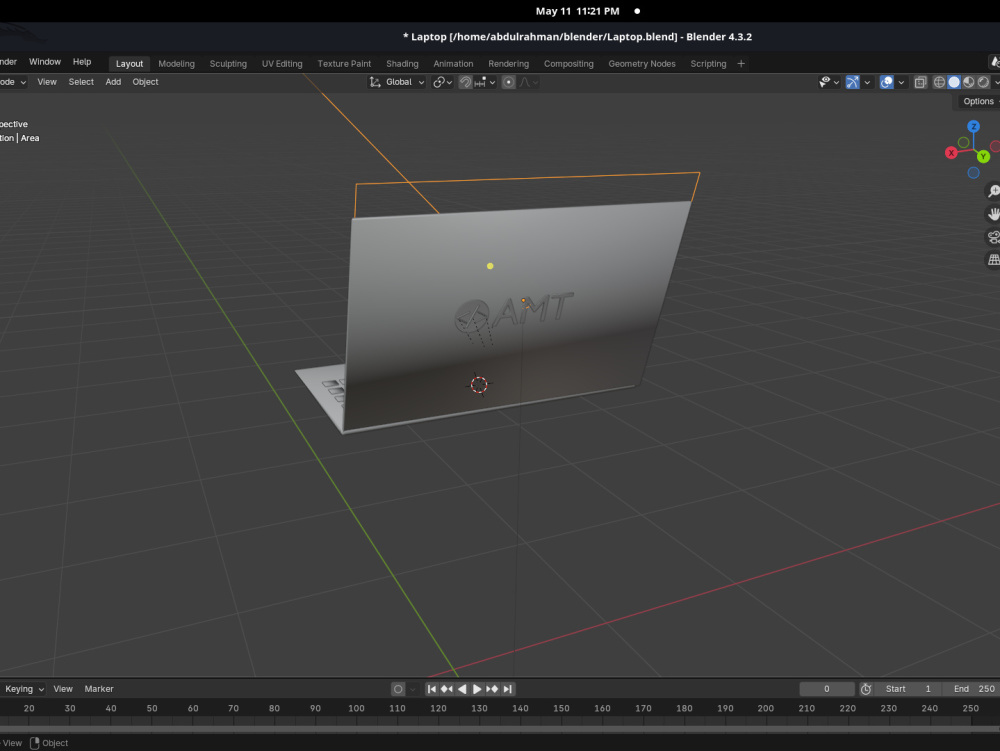This screenshot has width=1000, height=751.
Task: Switch to the Animation workspace tab
Action: pos(453,64)
